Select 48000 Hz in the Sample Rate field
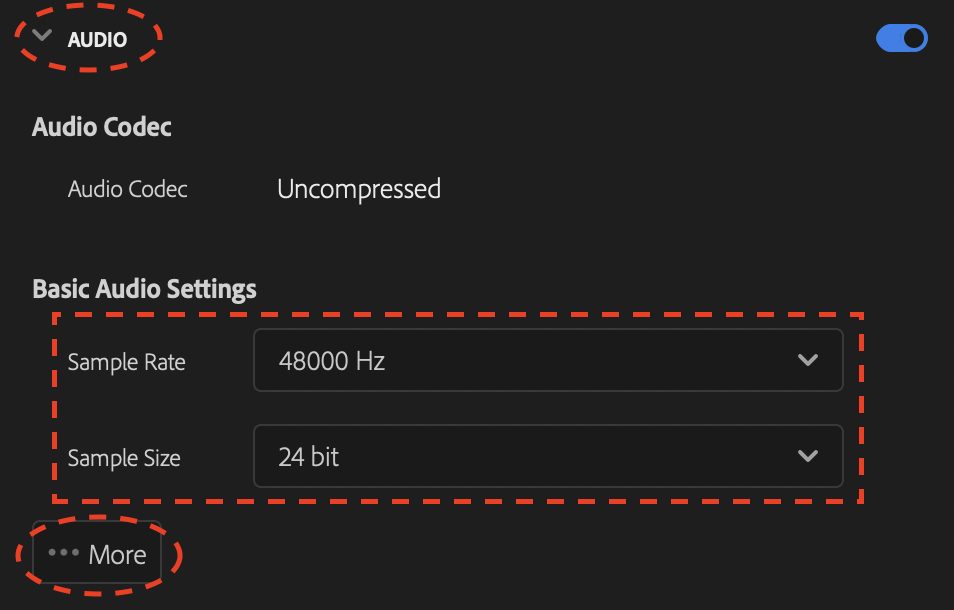Image resolution: width=954 pixels, height=610 pixels. (334, 360)
